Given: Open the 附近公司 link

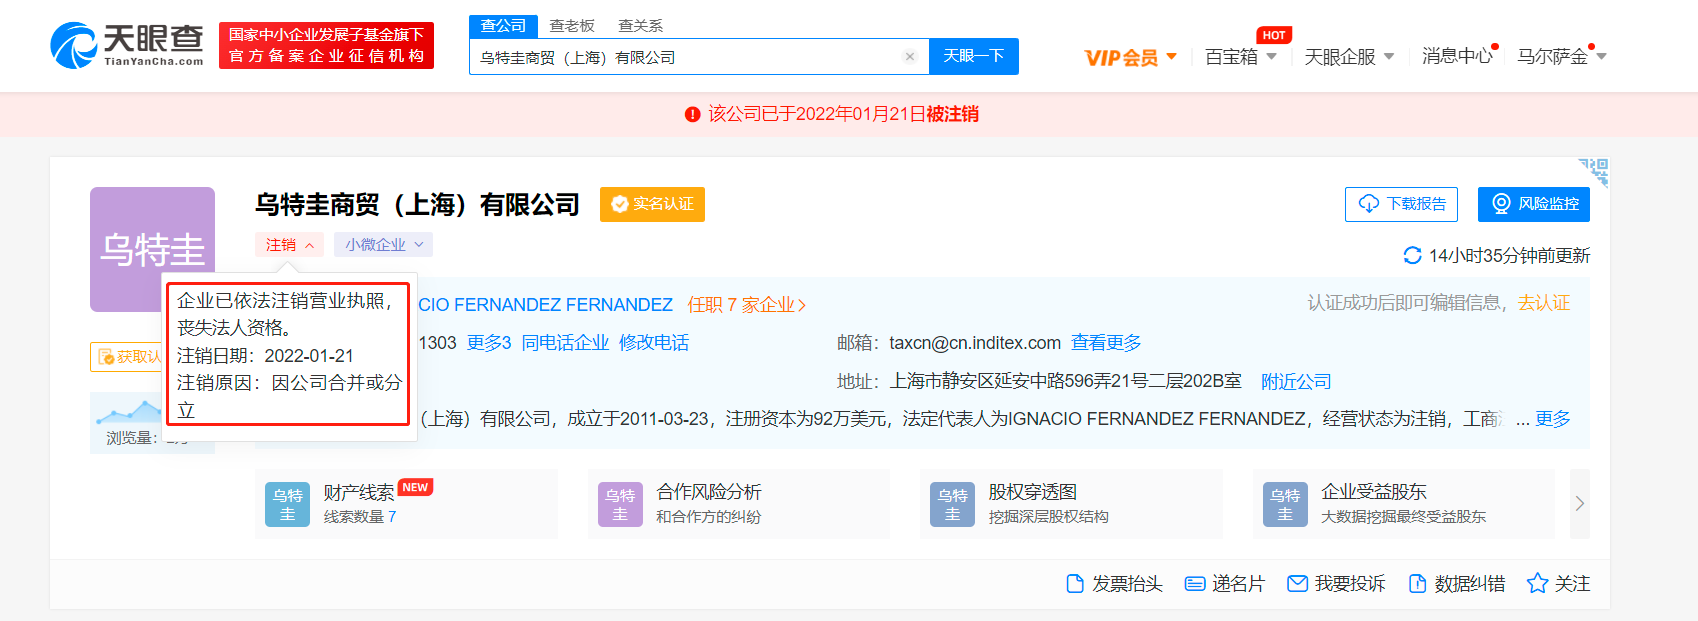Looking at the screenshot, I should [1296, 381].
